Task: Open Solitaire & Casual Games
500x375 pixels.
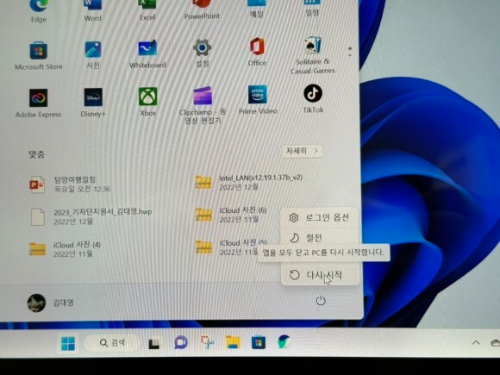Action: (x=313, y=55)
